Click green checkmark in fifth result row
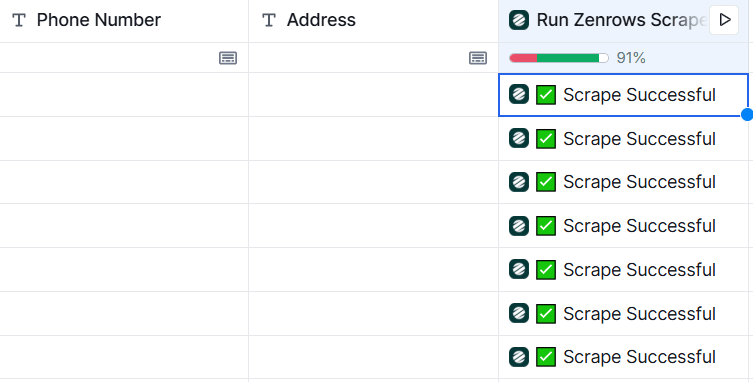753x382 pixels. pyautogui.click(x=546, y=270)
